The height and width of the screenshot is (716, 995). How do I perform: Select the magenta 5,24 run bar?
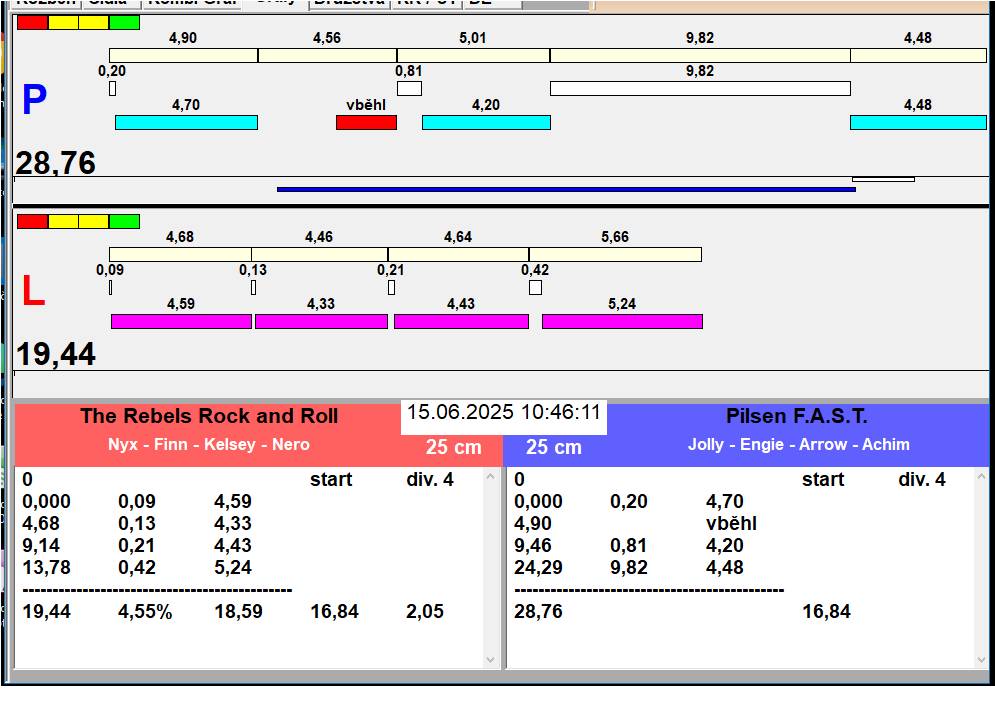(622, 321)
